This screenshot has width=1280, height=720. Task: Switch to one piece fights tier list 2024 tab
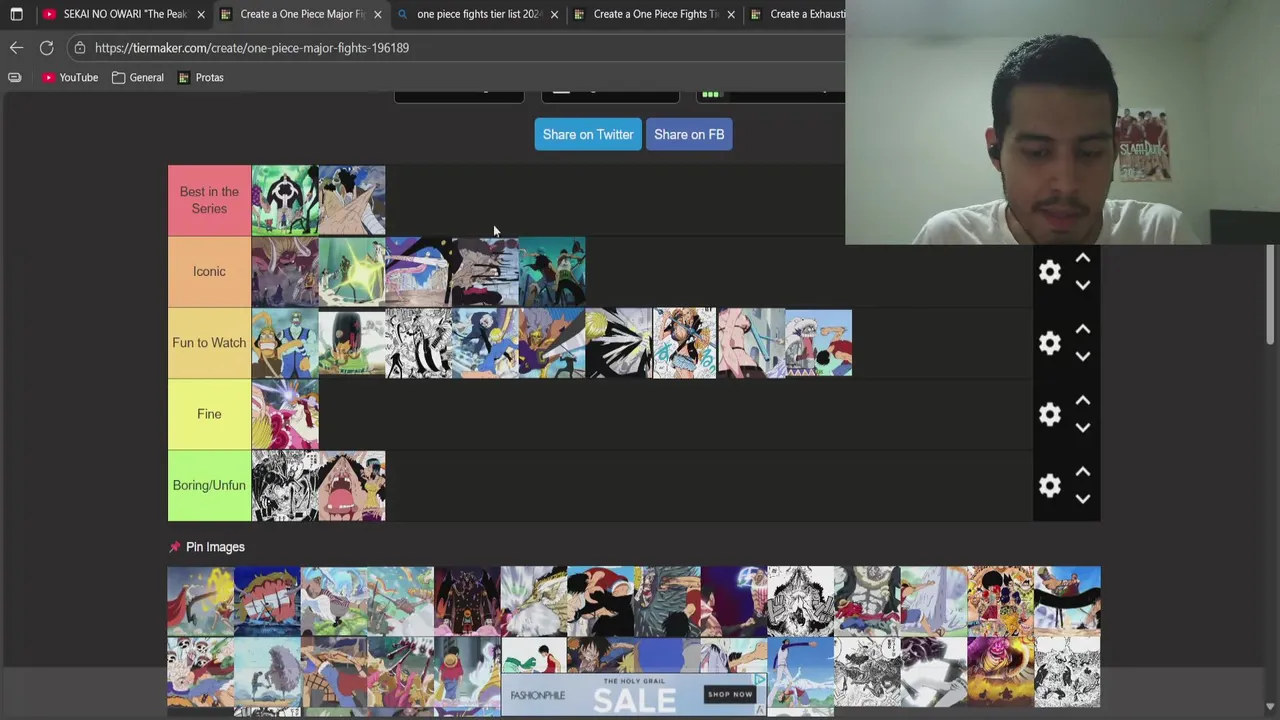tap(479, 14)
